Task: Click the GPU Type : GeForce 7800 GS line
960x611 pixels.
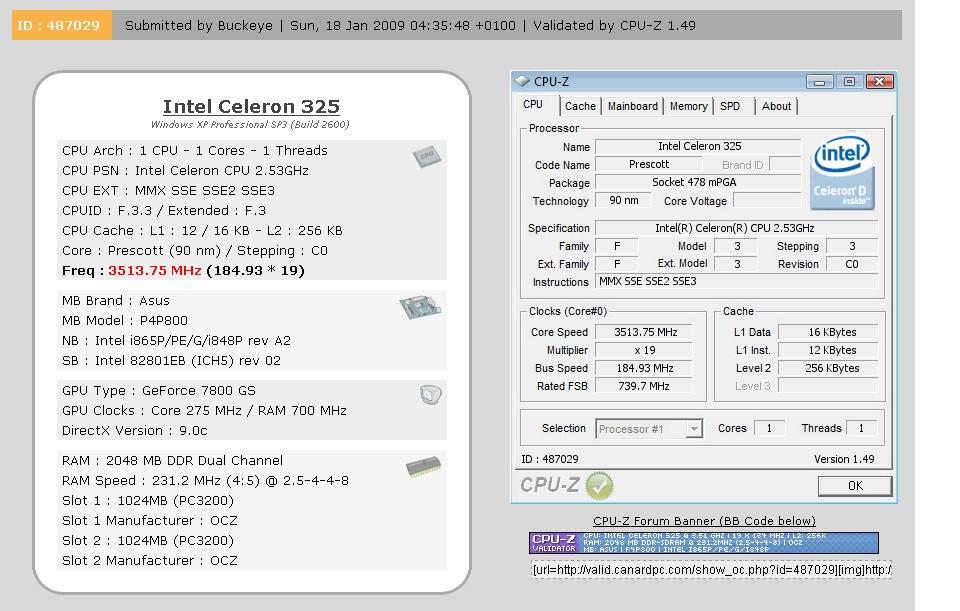Action: point(159,391)
